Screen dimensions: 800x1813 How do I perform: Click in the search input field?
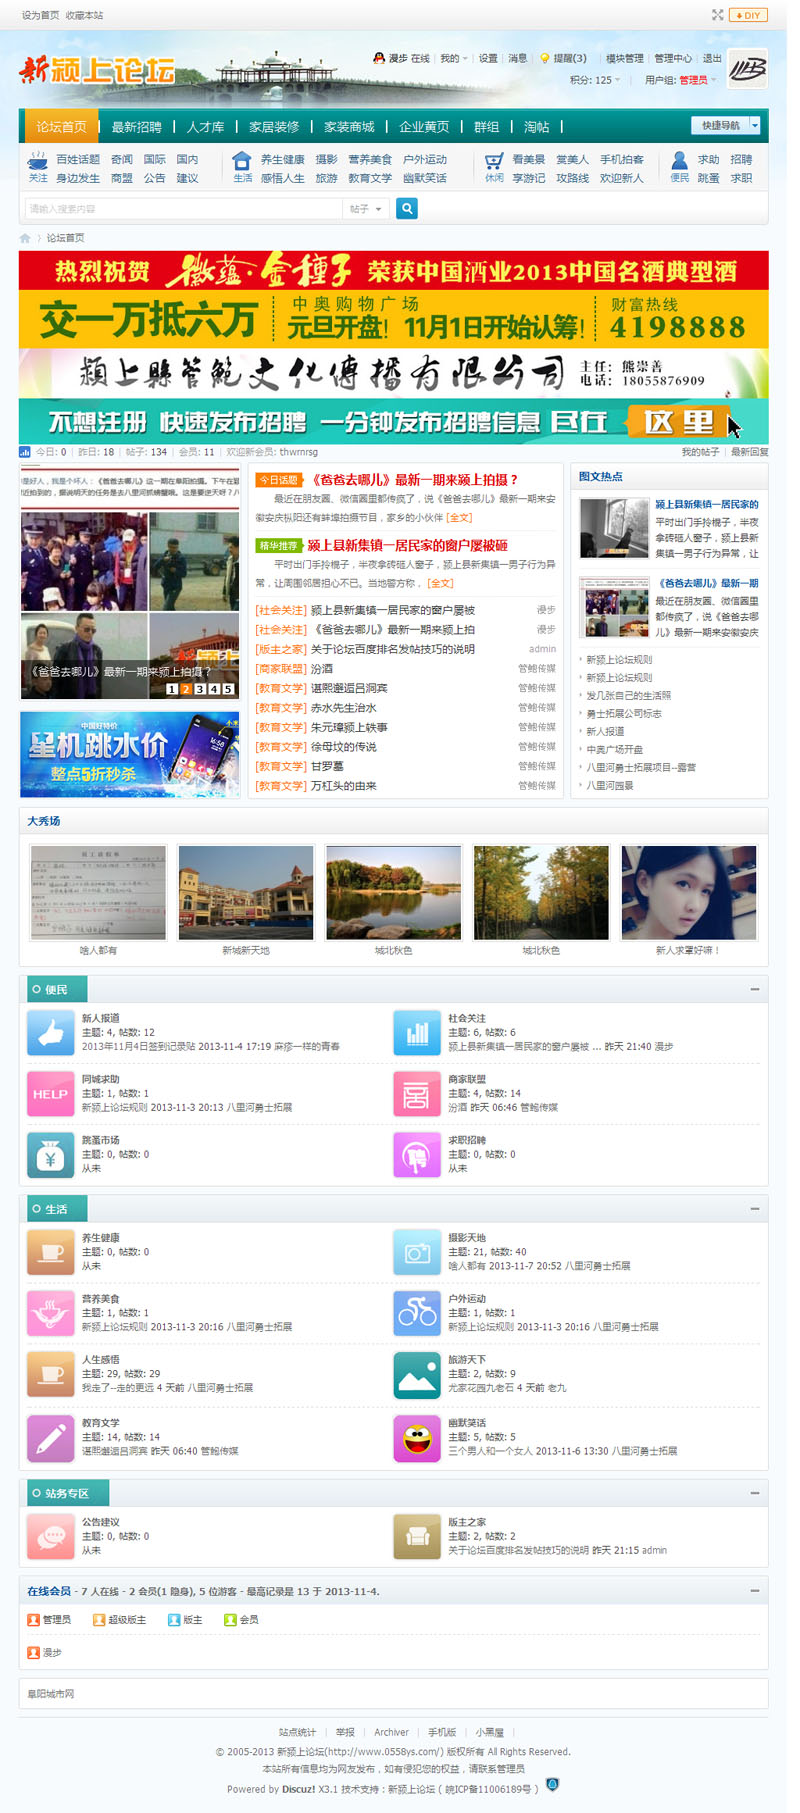click(184, 209)
